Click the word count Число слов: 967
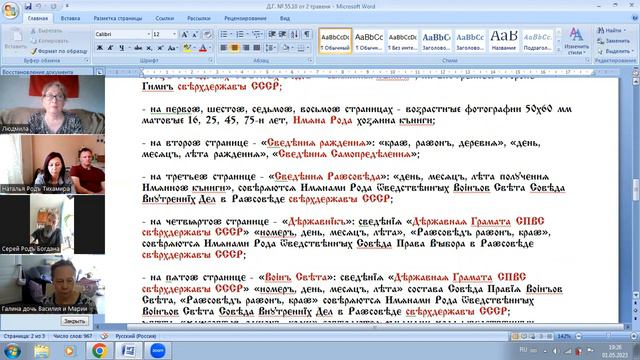The height and width of the screenshot is (360, 640). [x=72, y=336]
